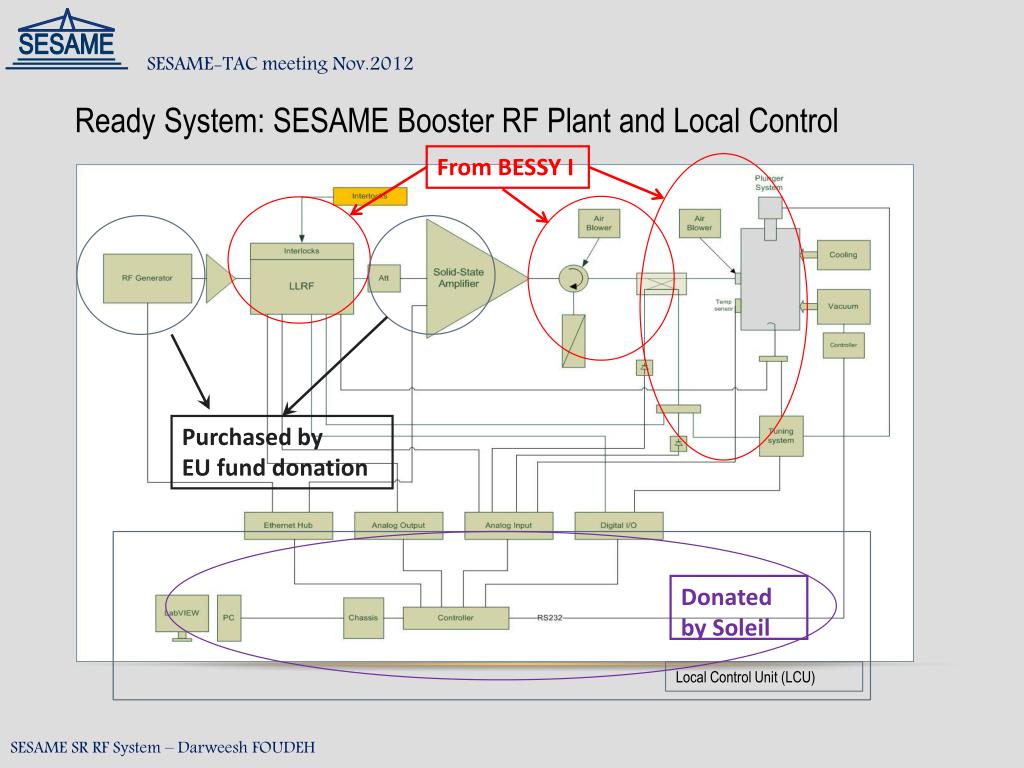Image resolution: width=1024 pixels, height=768 pixels.
Task: Click the small Controller box below Vacuum
Action: pyautogui.click(x=843, y=345)
